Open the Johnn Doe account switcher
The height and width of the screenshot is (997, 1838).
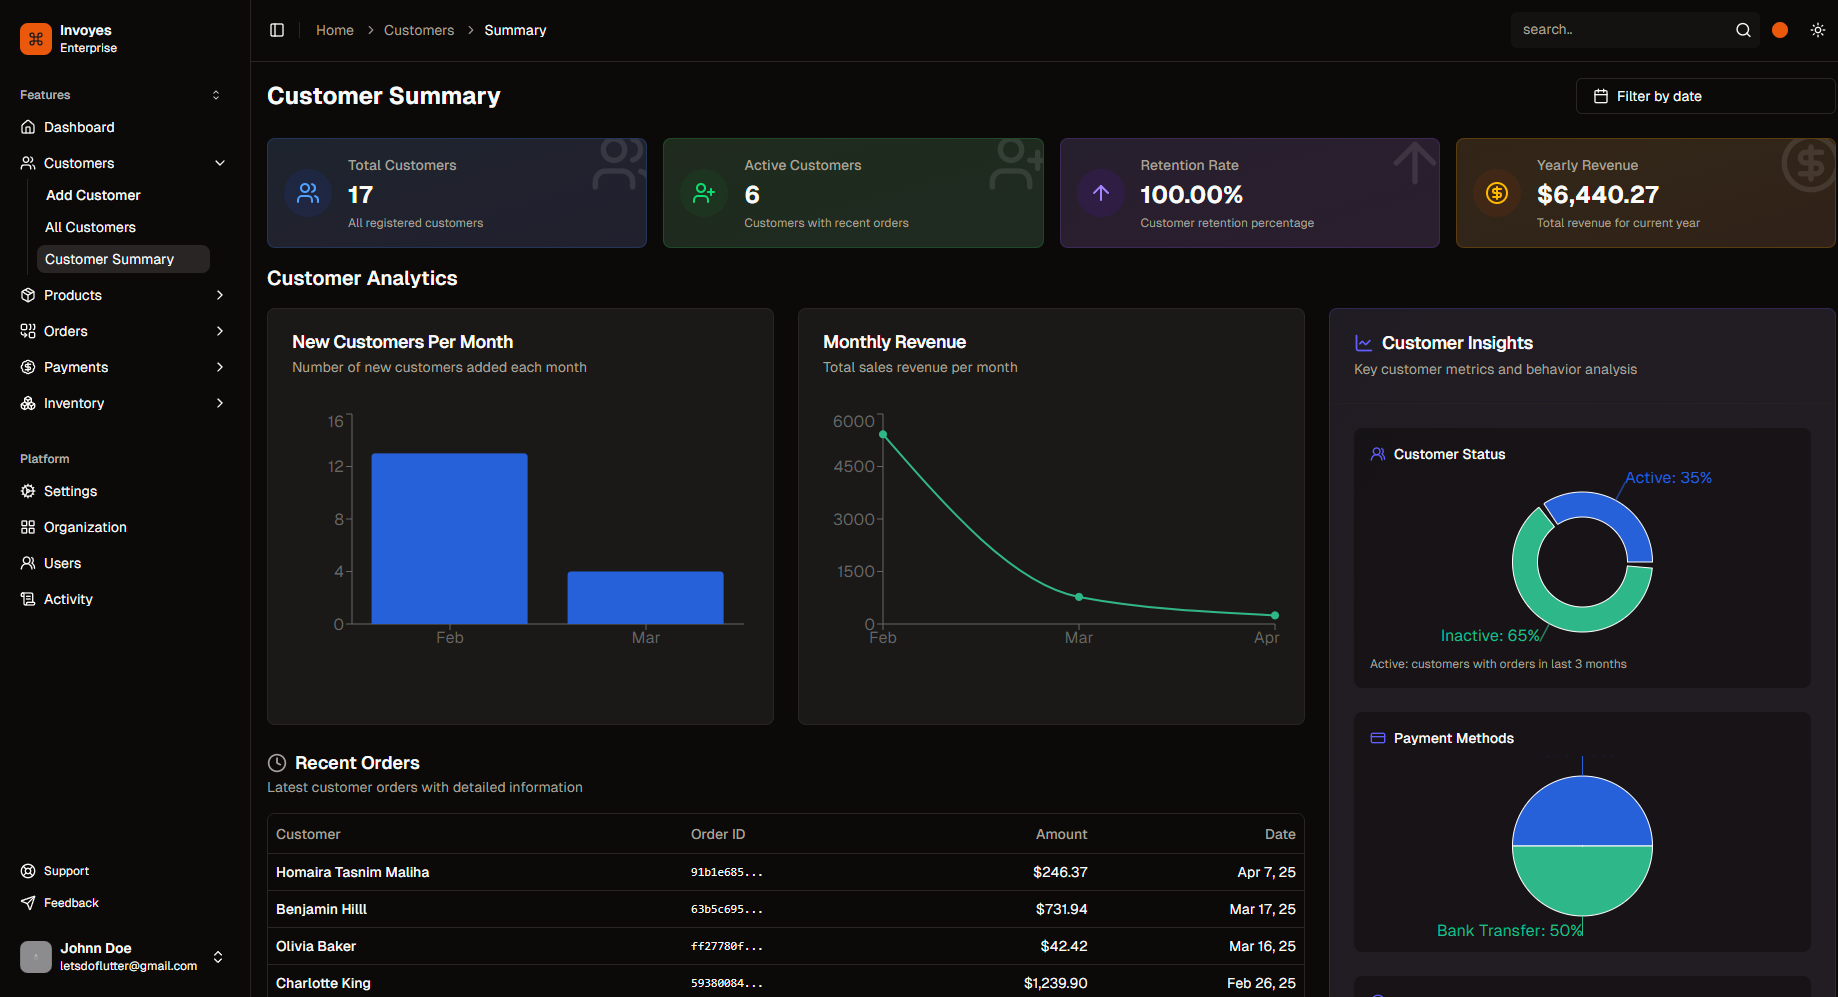pos(218,957)
